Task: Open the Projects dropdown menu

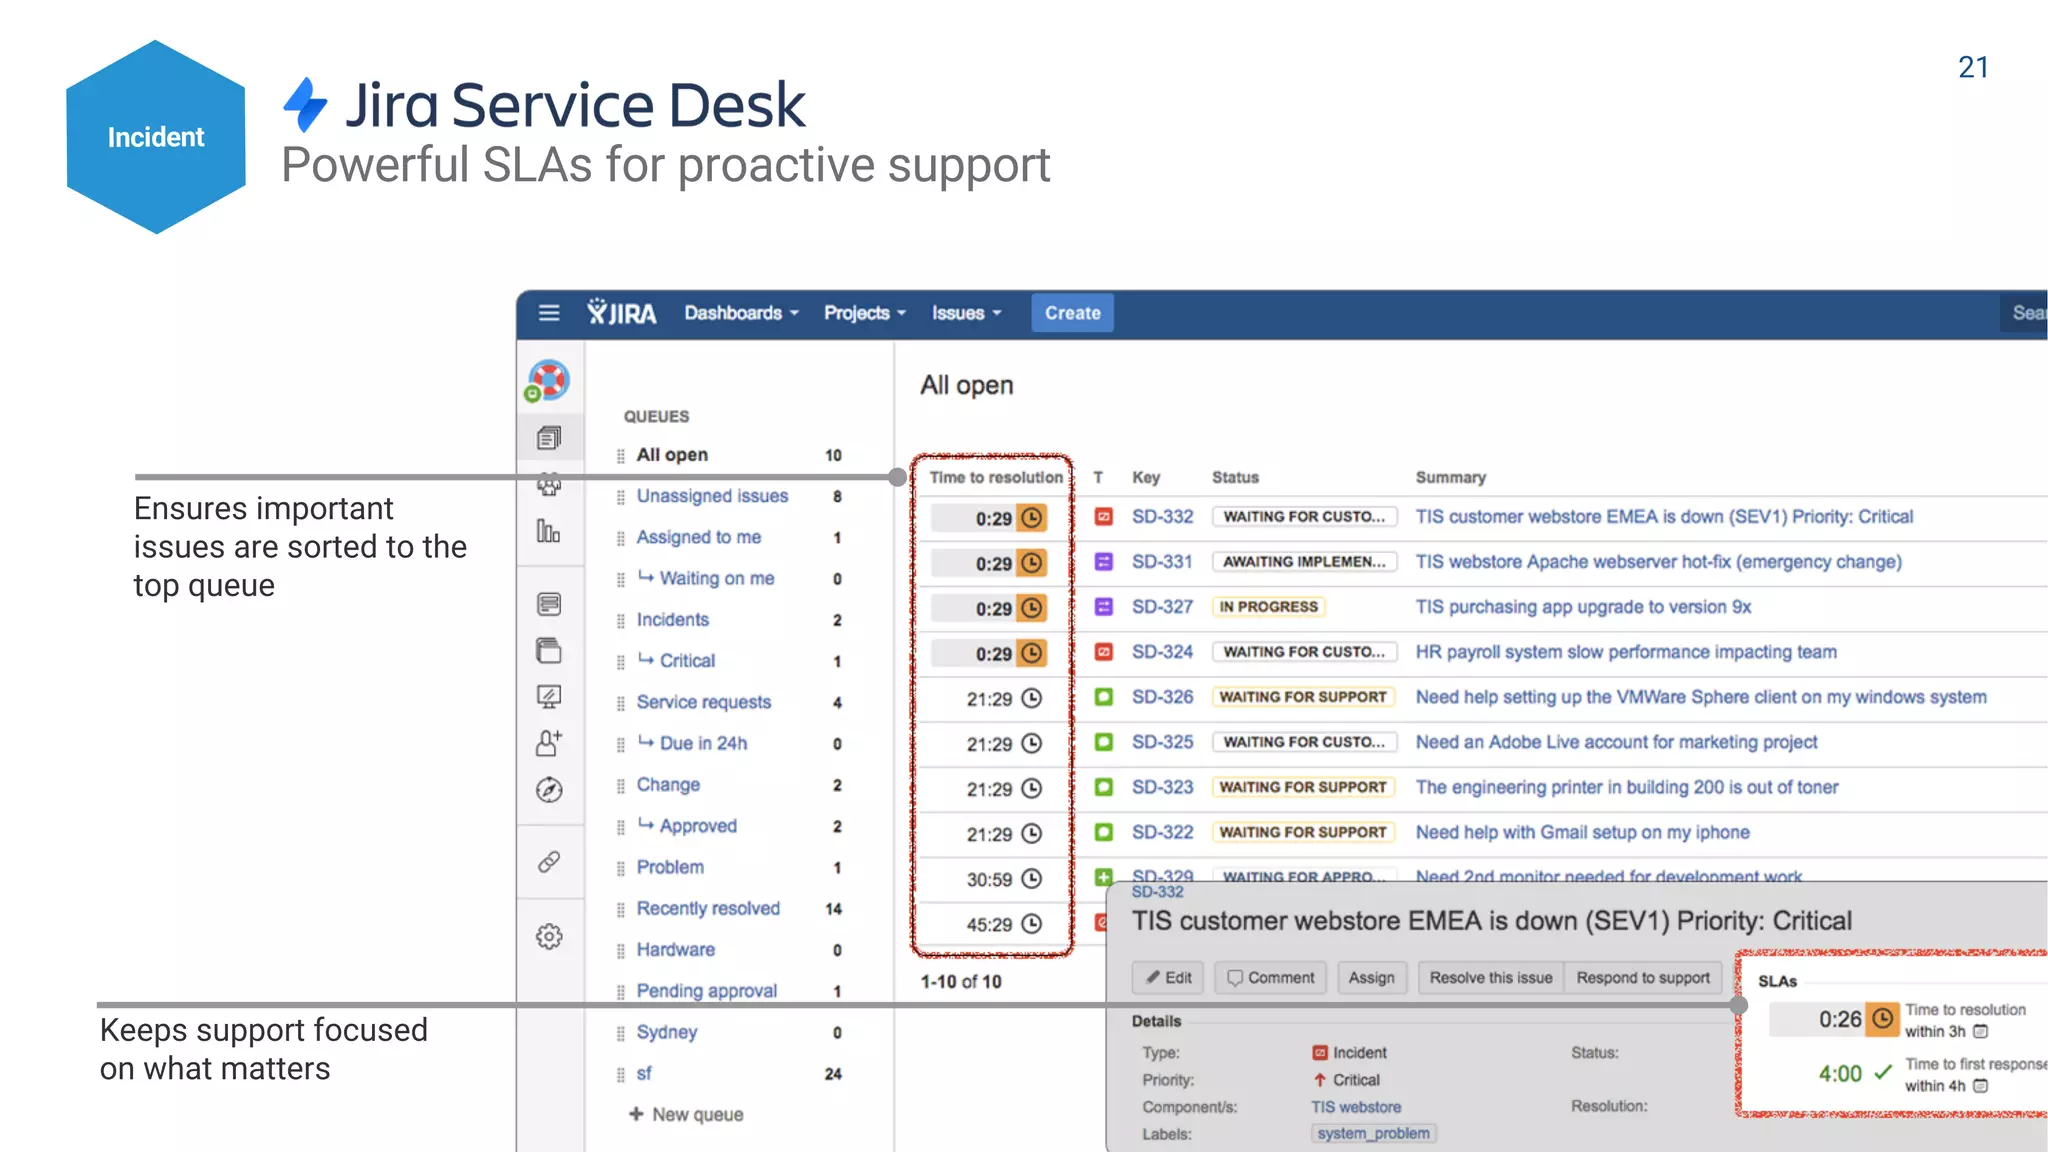Action: tap(865, 313)
